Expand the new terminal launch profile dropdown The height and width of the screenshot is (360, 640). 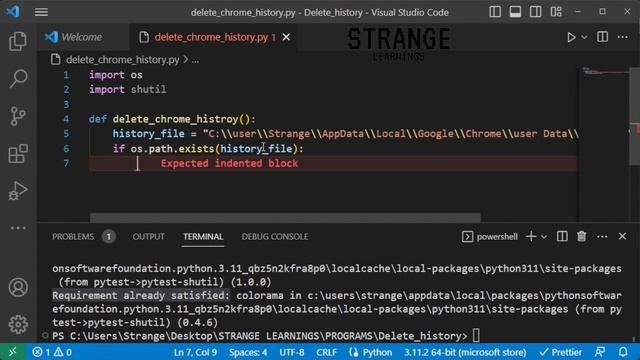(x=544, y=237)
